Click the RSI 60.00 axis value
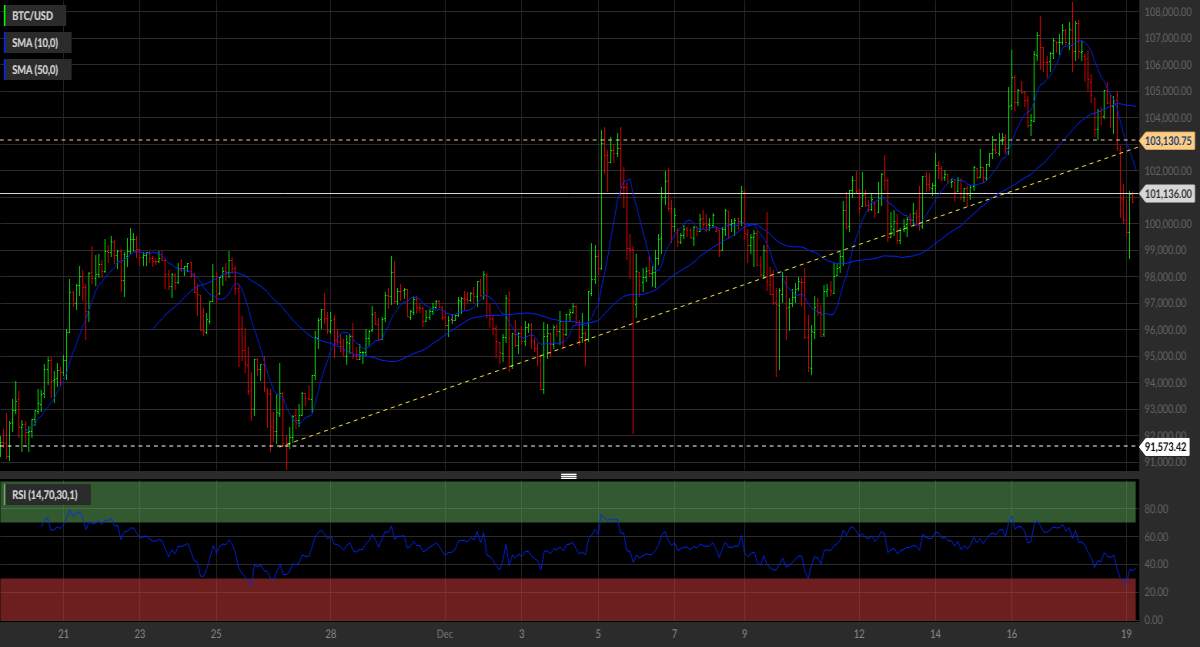The height and width of the screenshot is (647, 1200). tap(1157, 537)
